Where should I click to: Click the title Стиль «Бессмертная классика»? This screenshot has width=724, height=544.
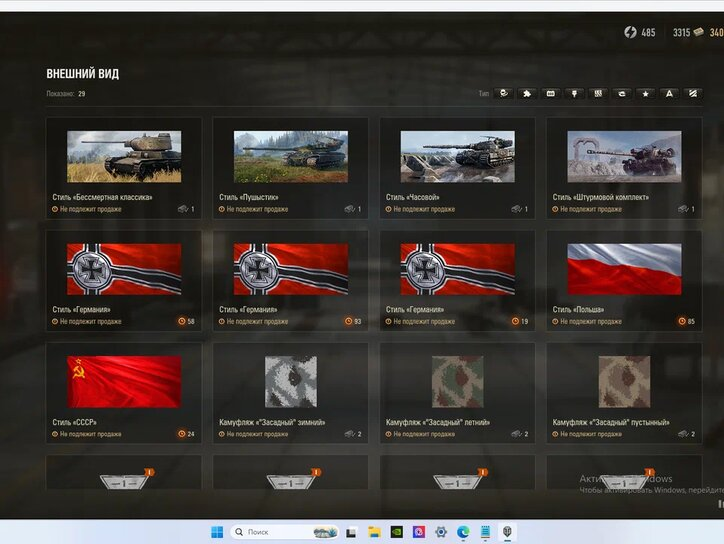click(103, 197)
